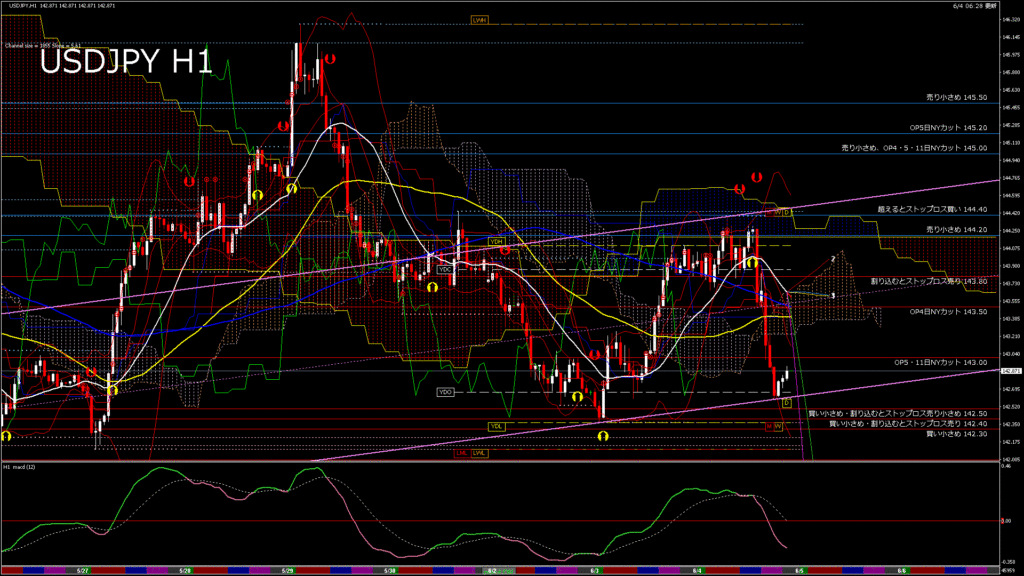The height and width of the screenshot is (576, 1024).
Task: Click the LWL level tag
Action: click(x=479, y=453)
